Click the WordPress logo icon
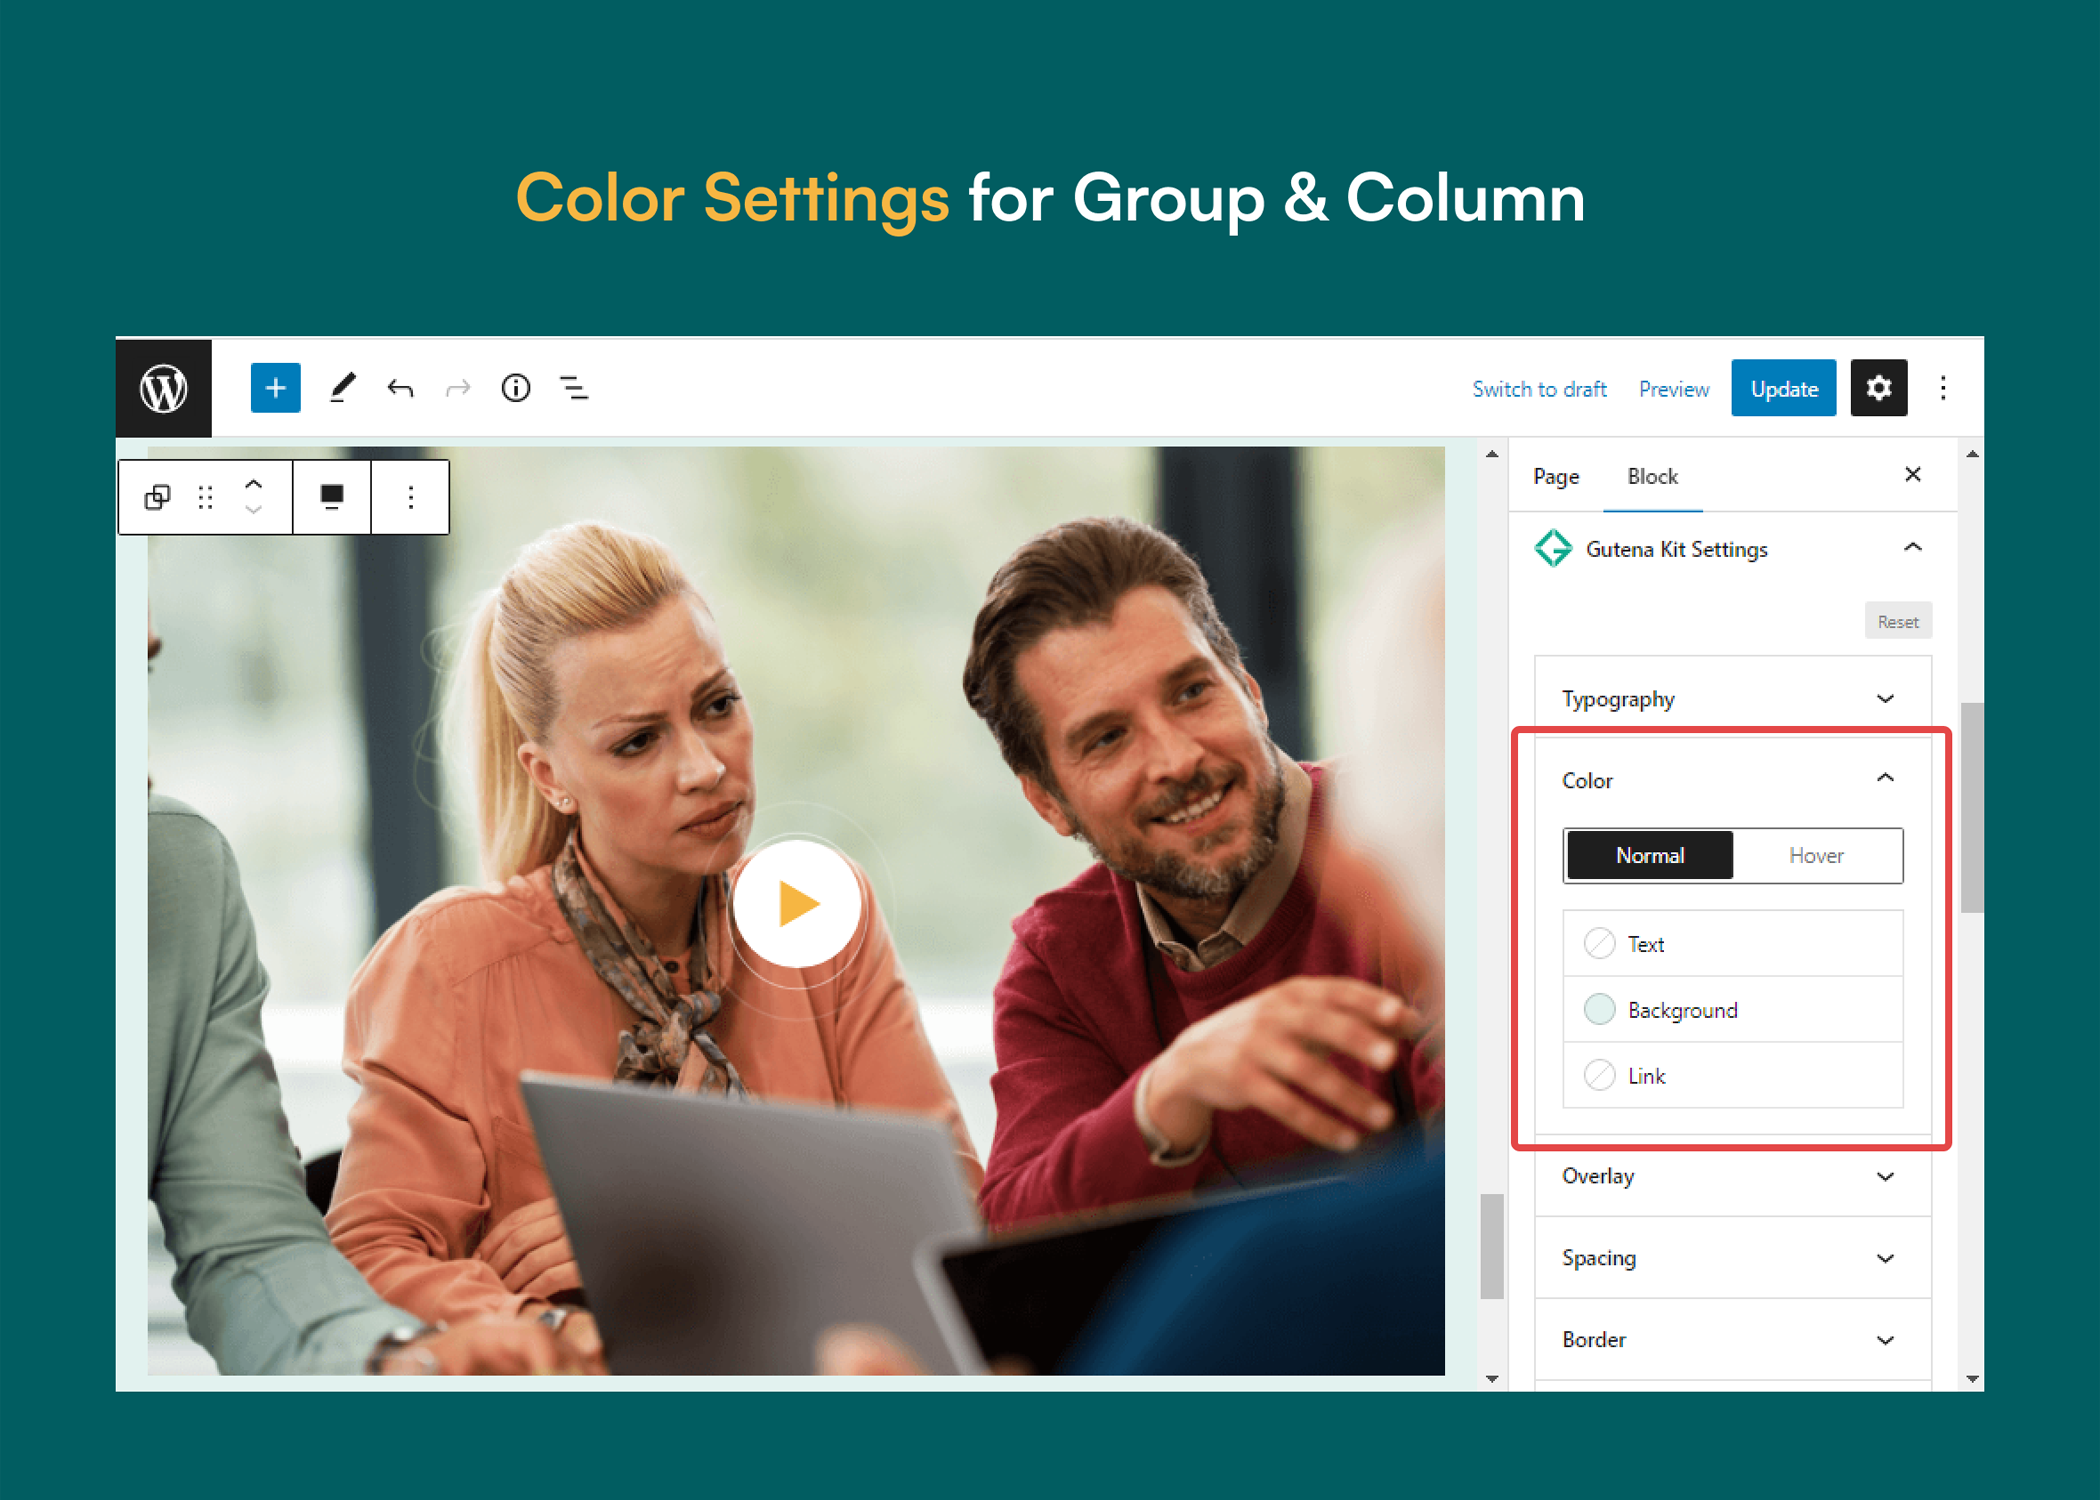Image resolution: width=2100 pixels, height=1500 pixels. tap(164, 389)
